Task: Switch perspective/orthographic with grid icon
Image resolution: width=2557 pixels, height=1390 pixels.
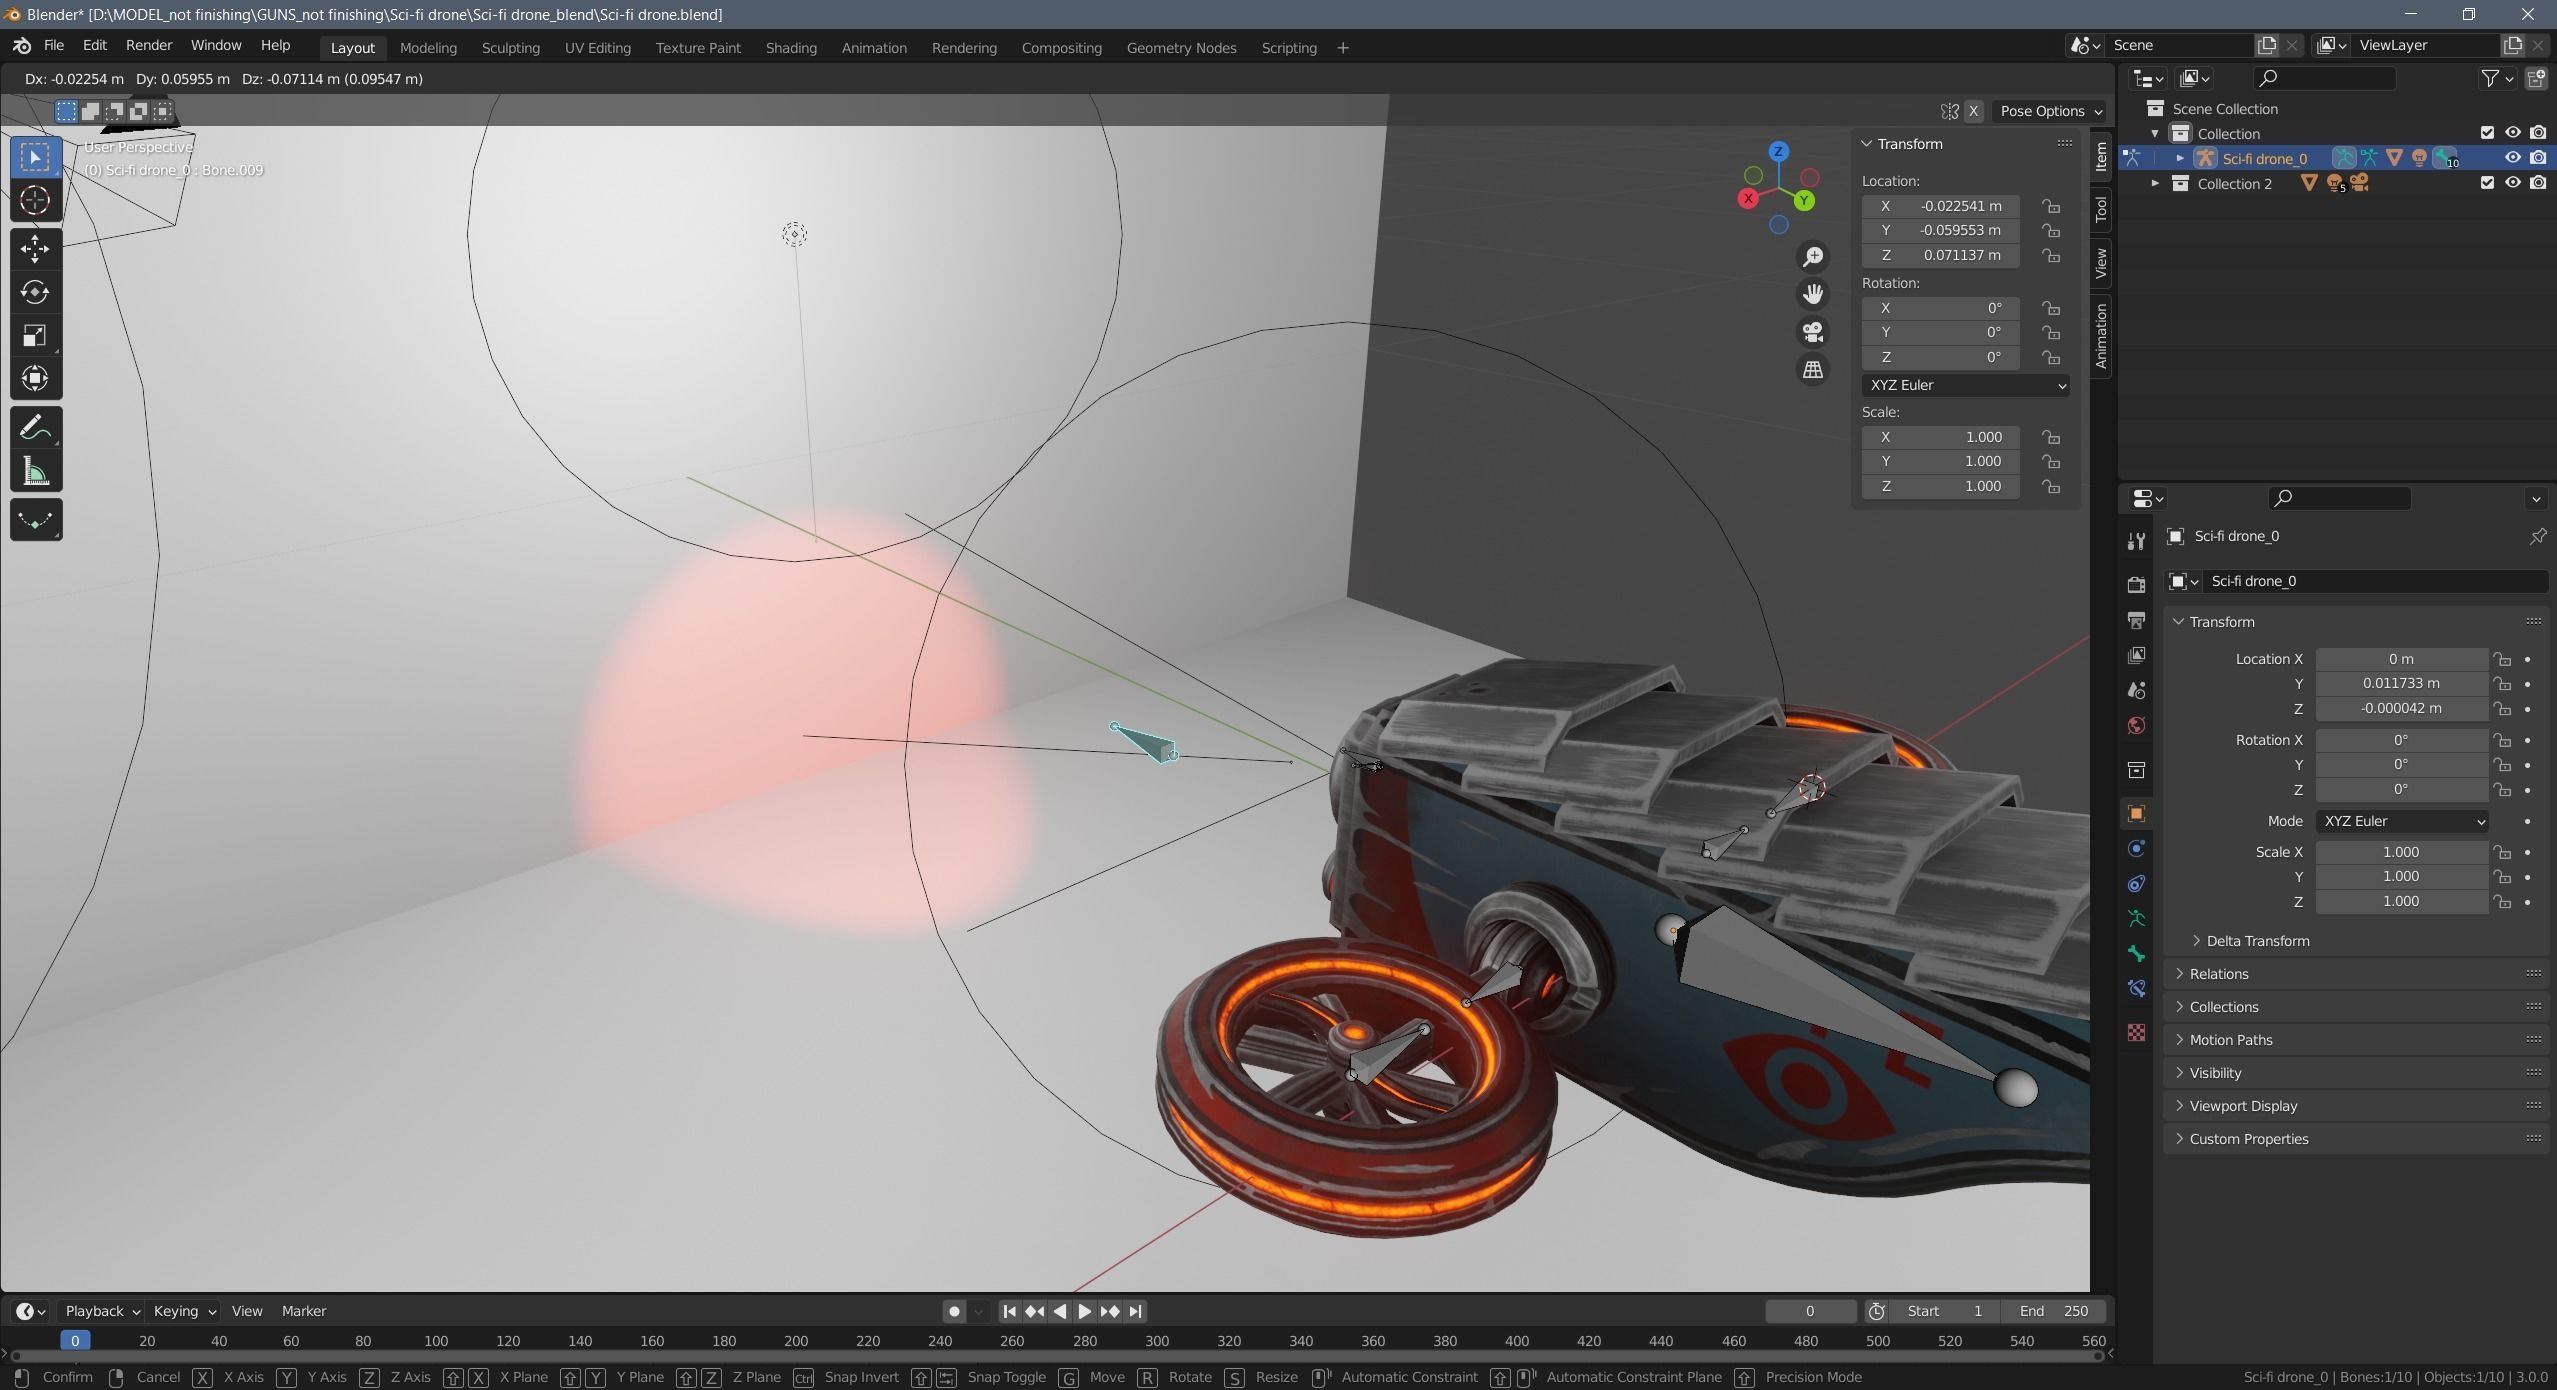Action: point(1813,370)
